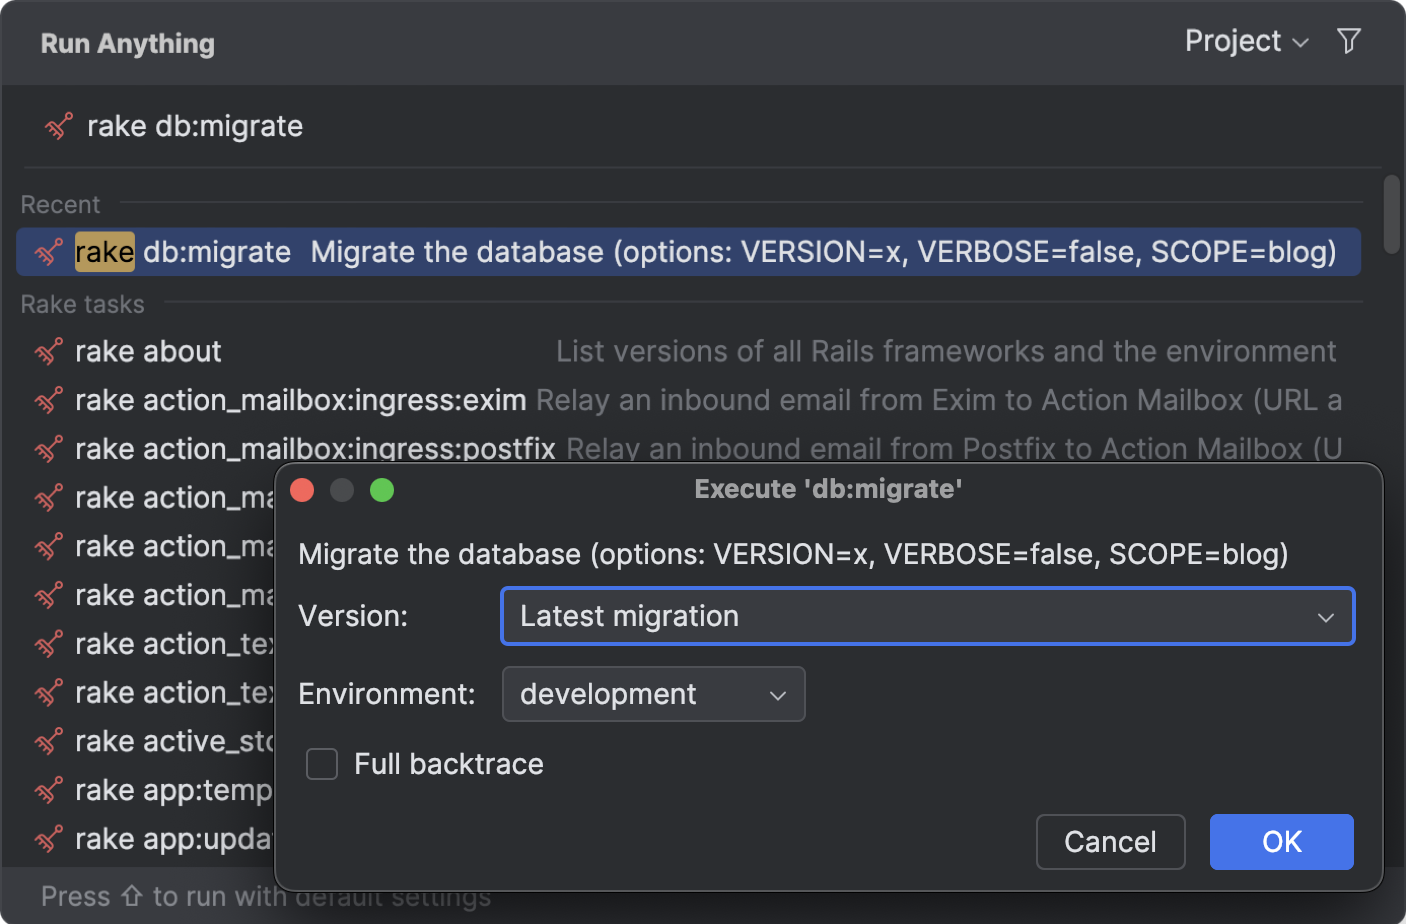Click rake icon of recent db:migrate entry

coord(49,252)
